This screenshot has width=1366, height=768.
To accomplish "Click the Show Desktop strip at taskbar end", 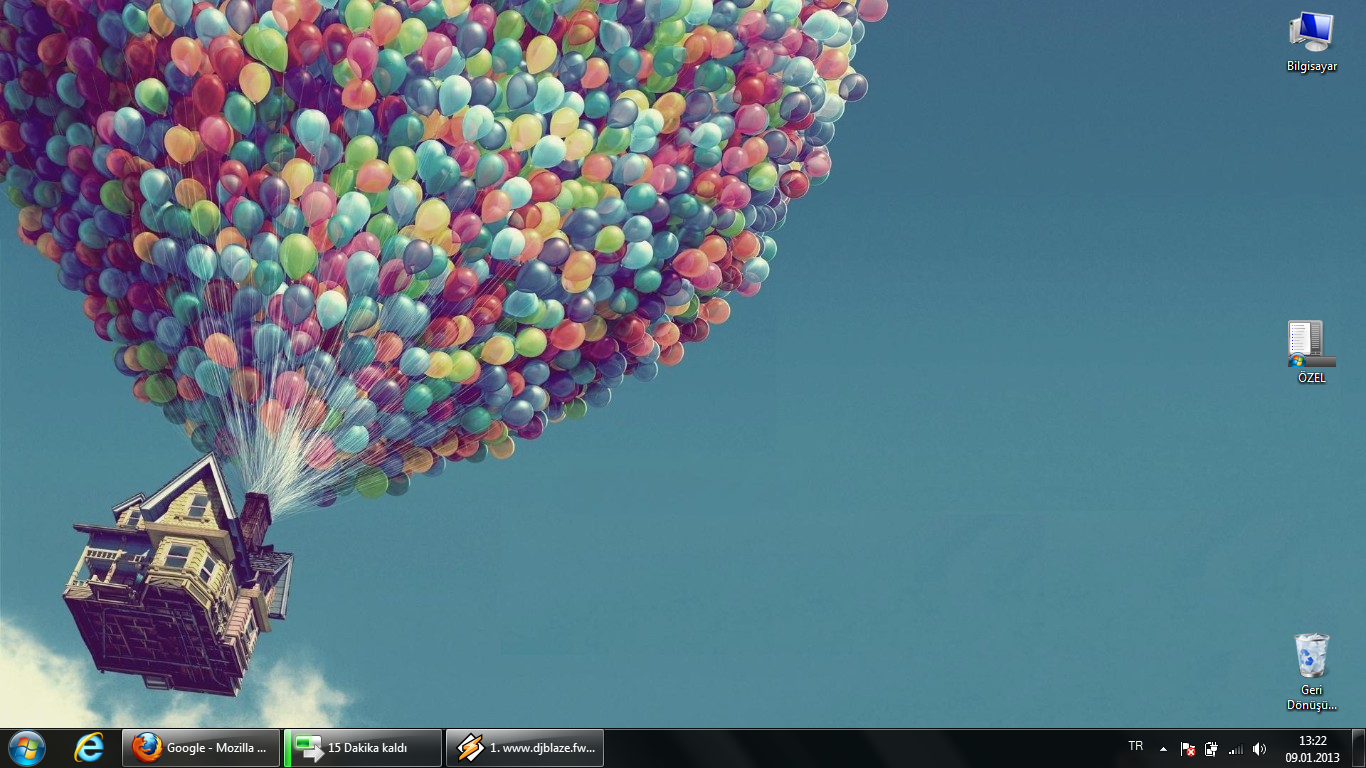I will tap(1358, 748).
